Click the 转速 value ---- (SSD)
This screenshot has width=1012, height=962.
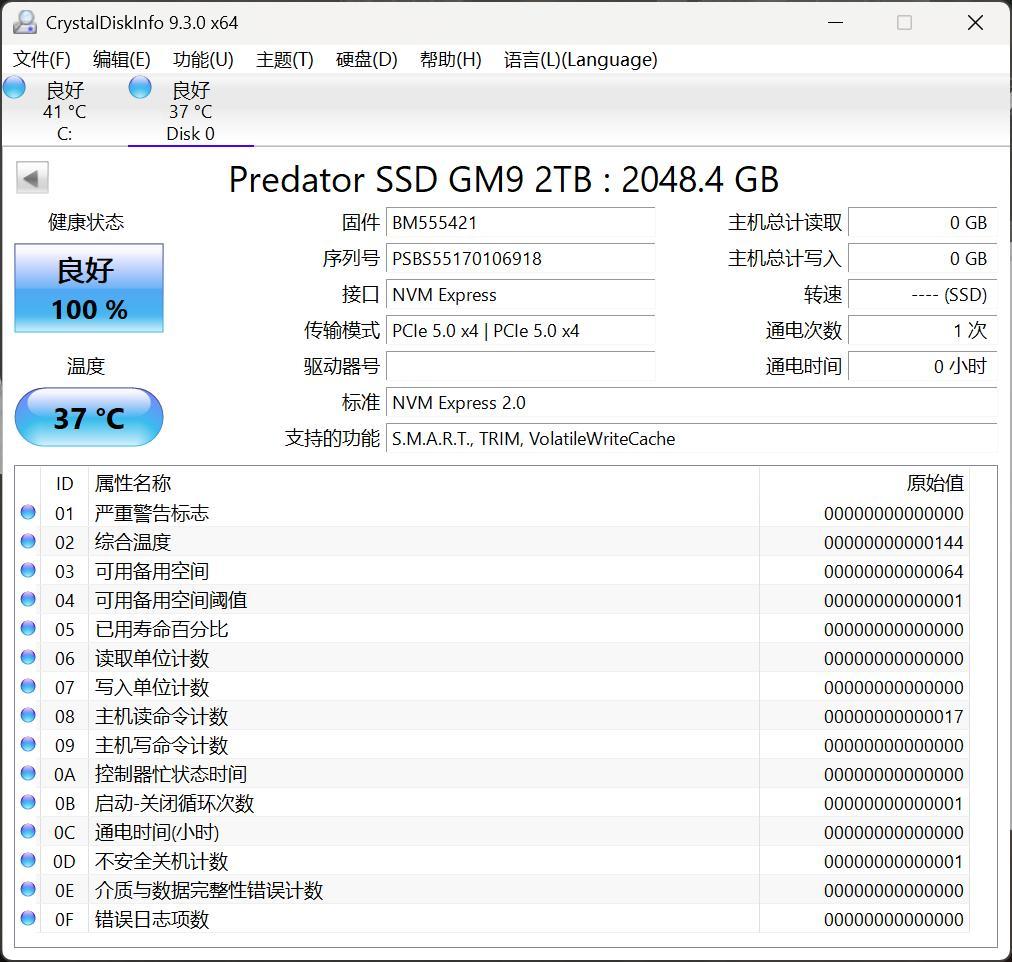point(923,296)
